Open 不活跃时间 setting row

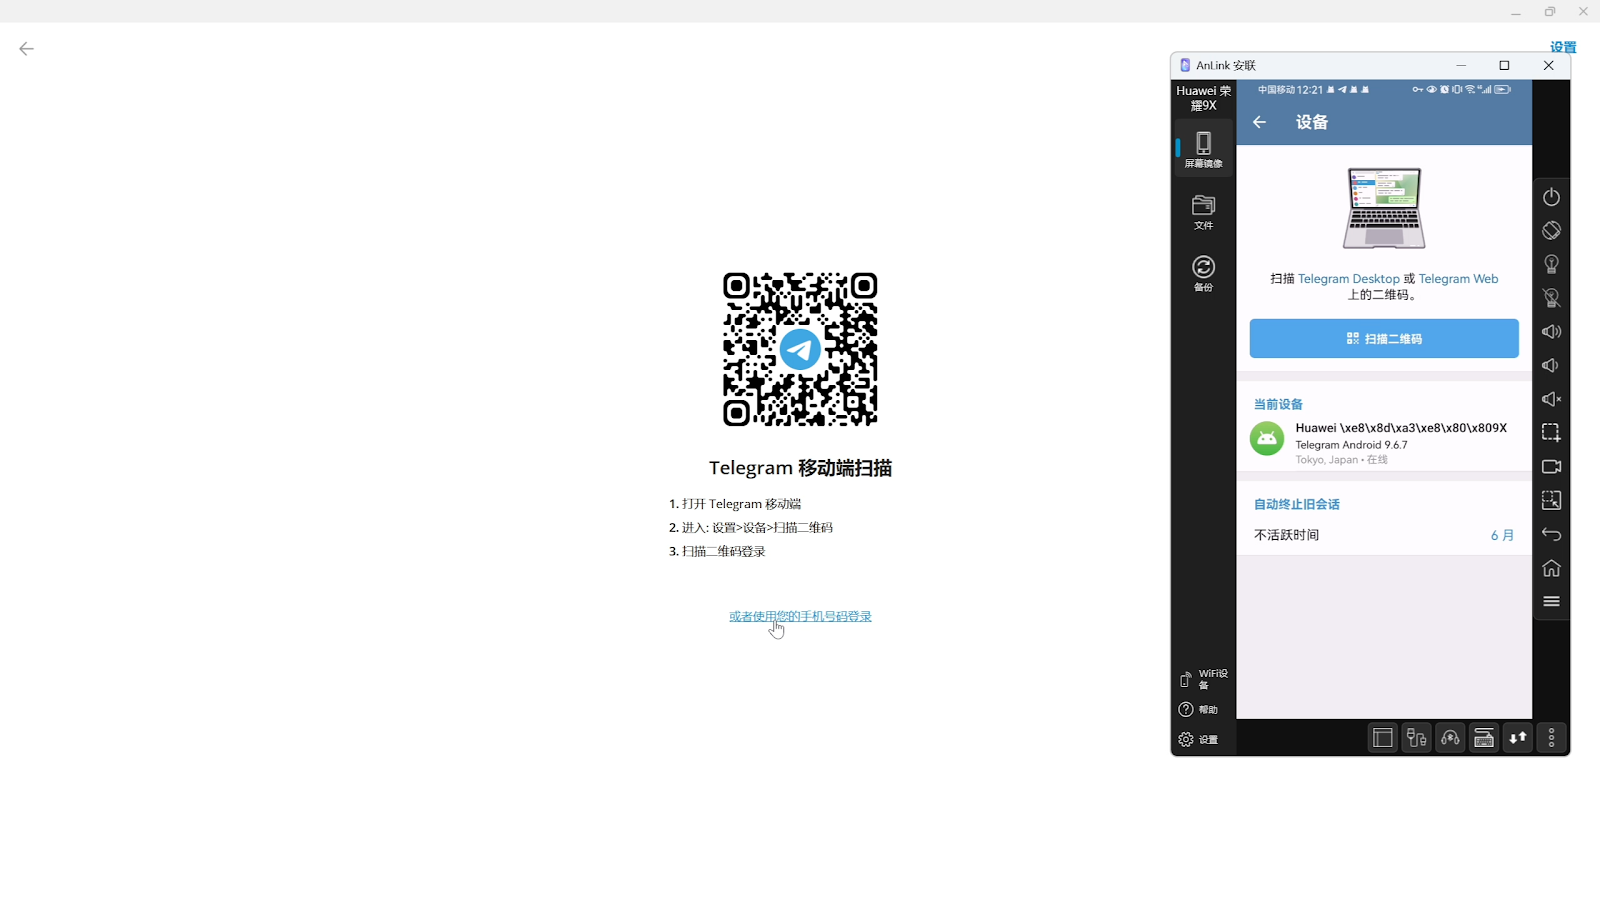(x=1384, y=535)
